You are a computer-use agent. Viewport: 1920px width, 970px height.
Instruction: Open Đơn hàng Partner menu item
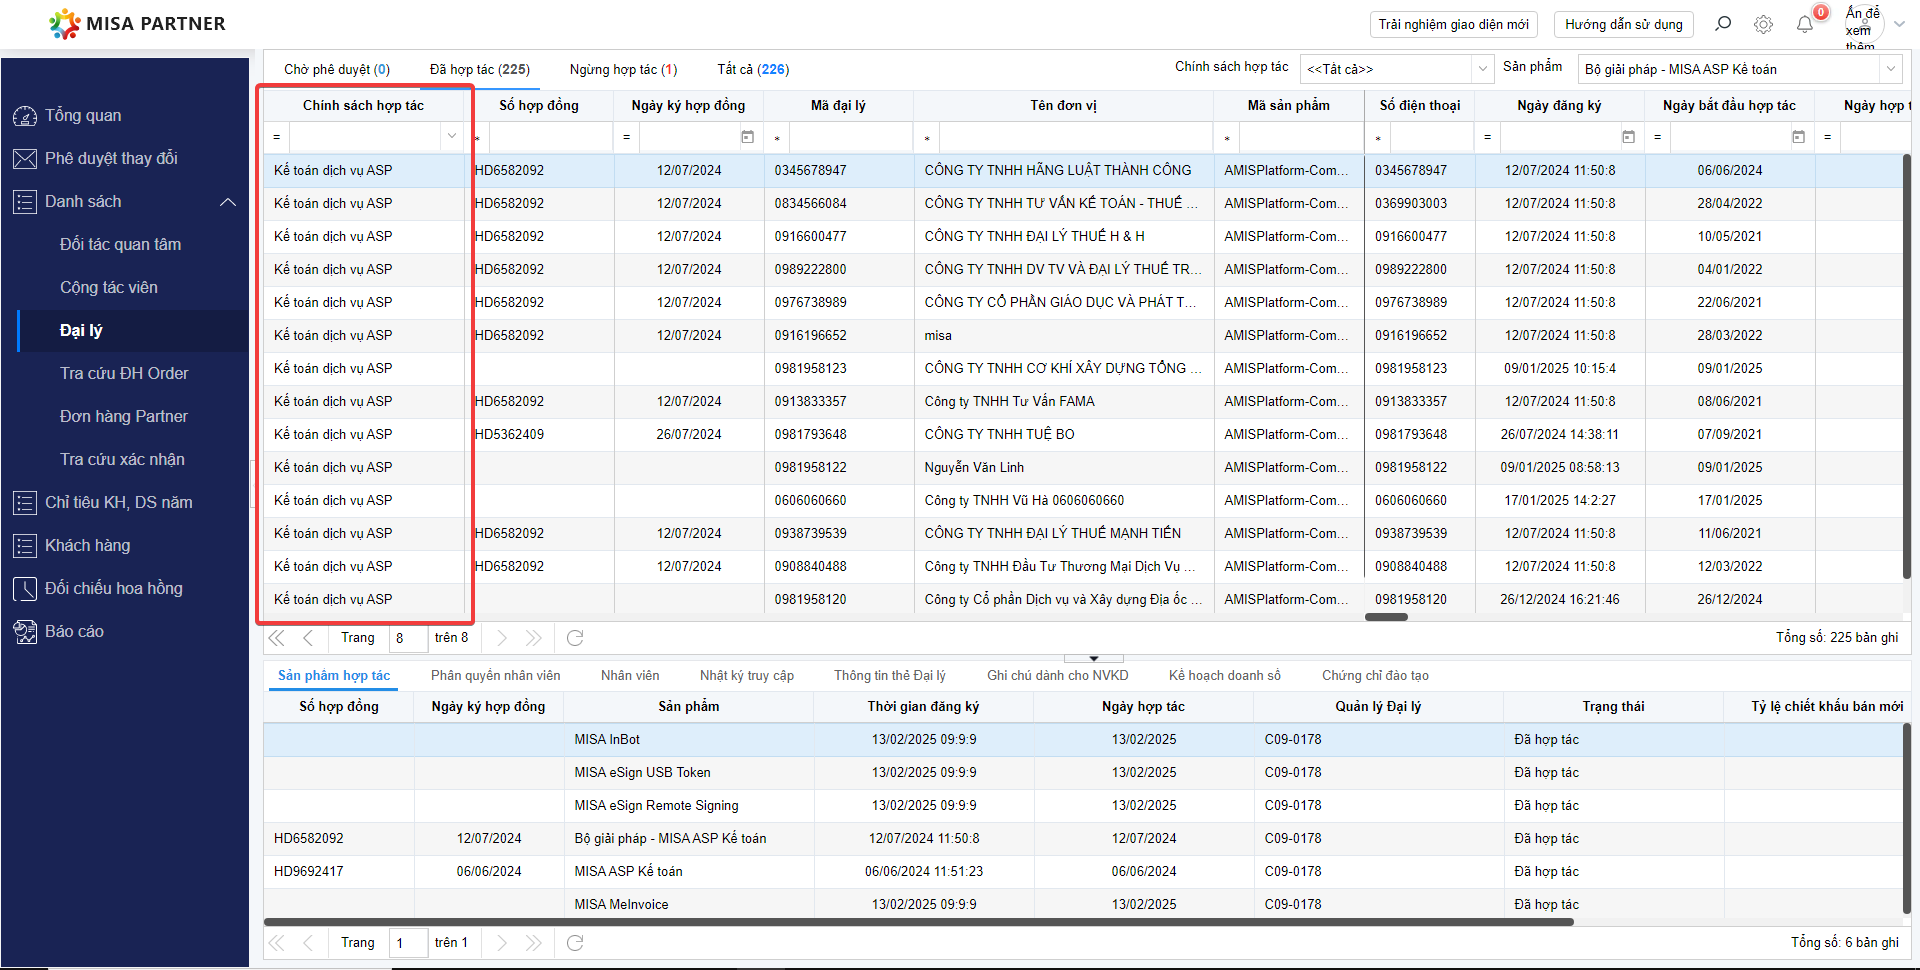pyautogui.click(x=124, y=417)
